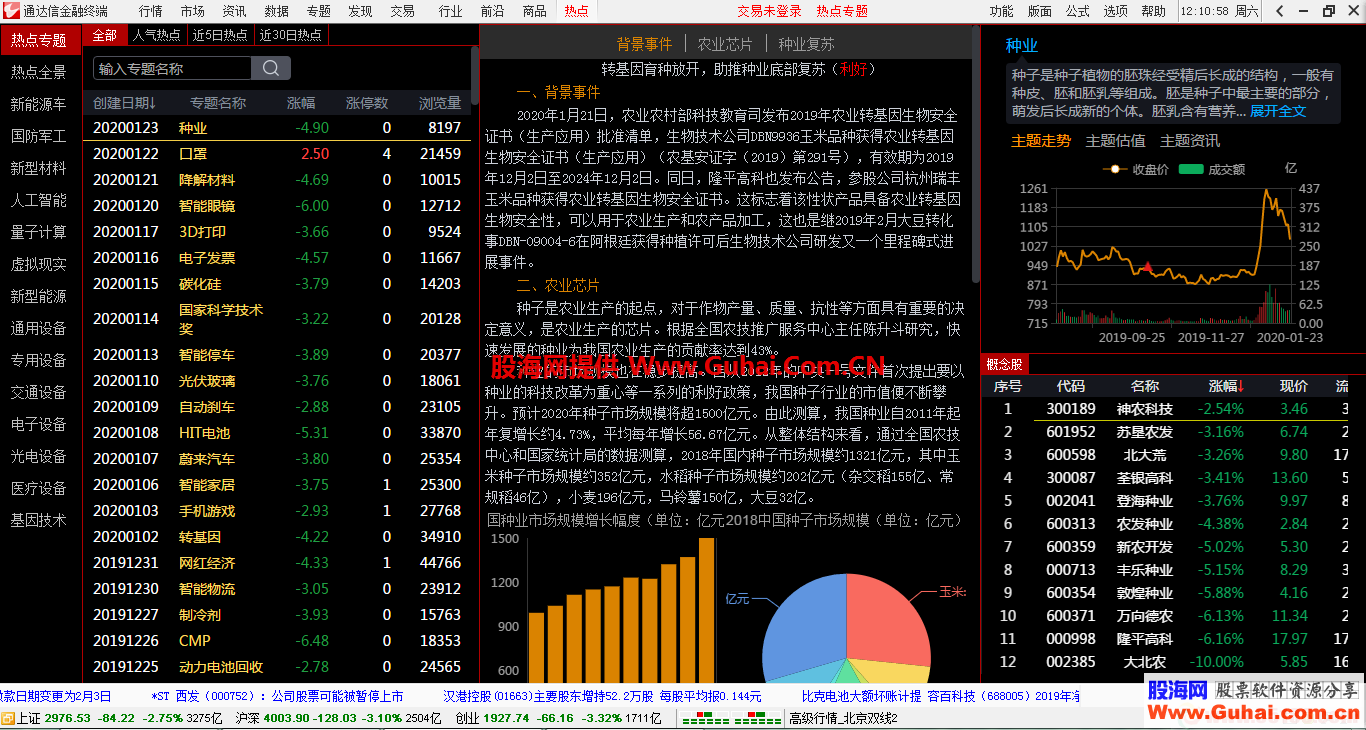Click the 输入专题名称 search field
The height and width of the screenshot is (730, 1366).
tap(172, 68)
